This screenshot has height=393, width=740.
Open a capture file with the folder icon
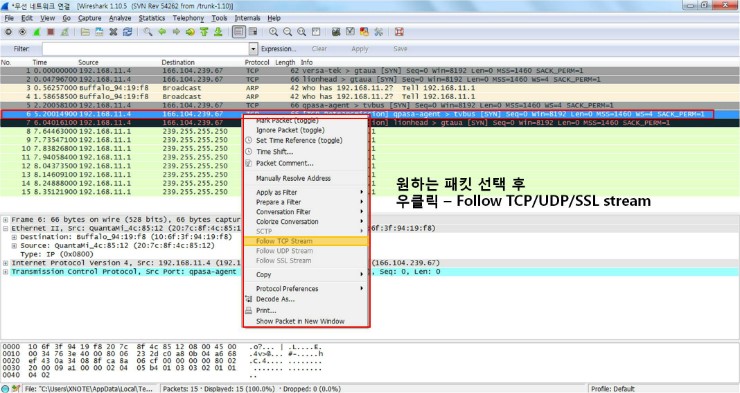85,32
